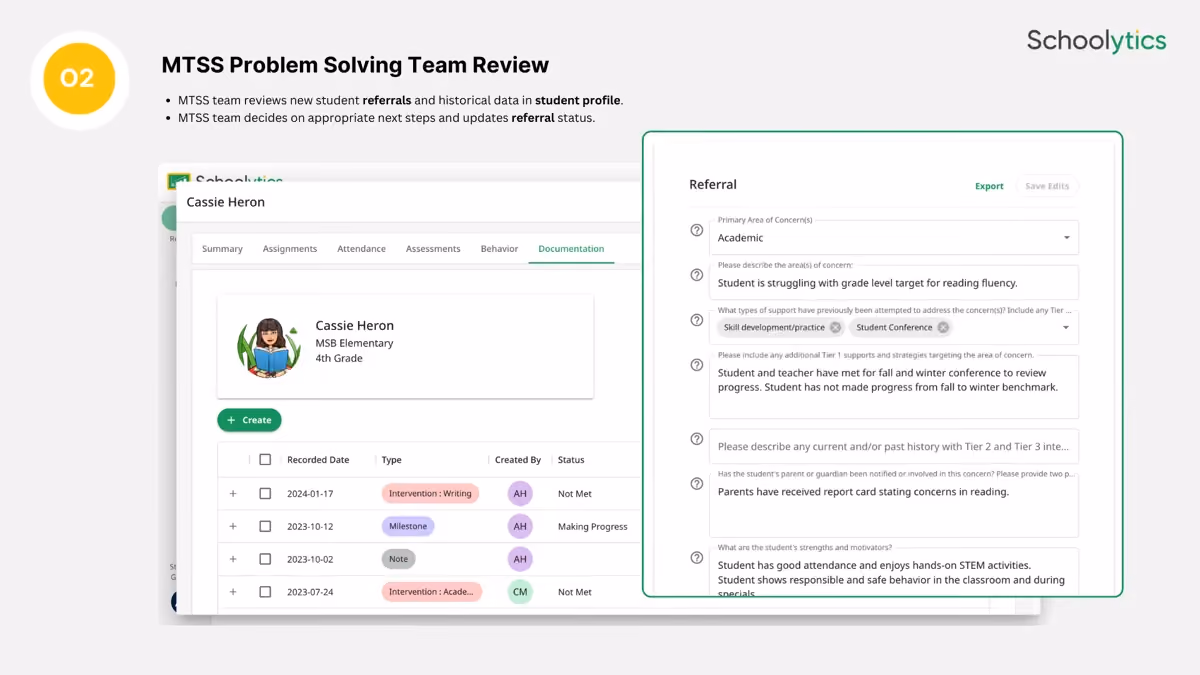Click help icon beside Tier 2 and Tier 3 history
This screenshot has height=675, width=1200.
click(697, 439)
